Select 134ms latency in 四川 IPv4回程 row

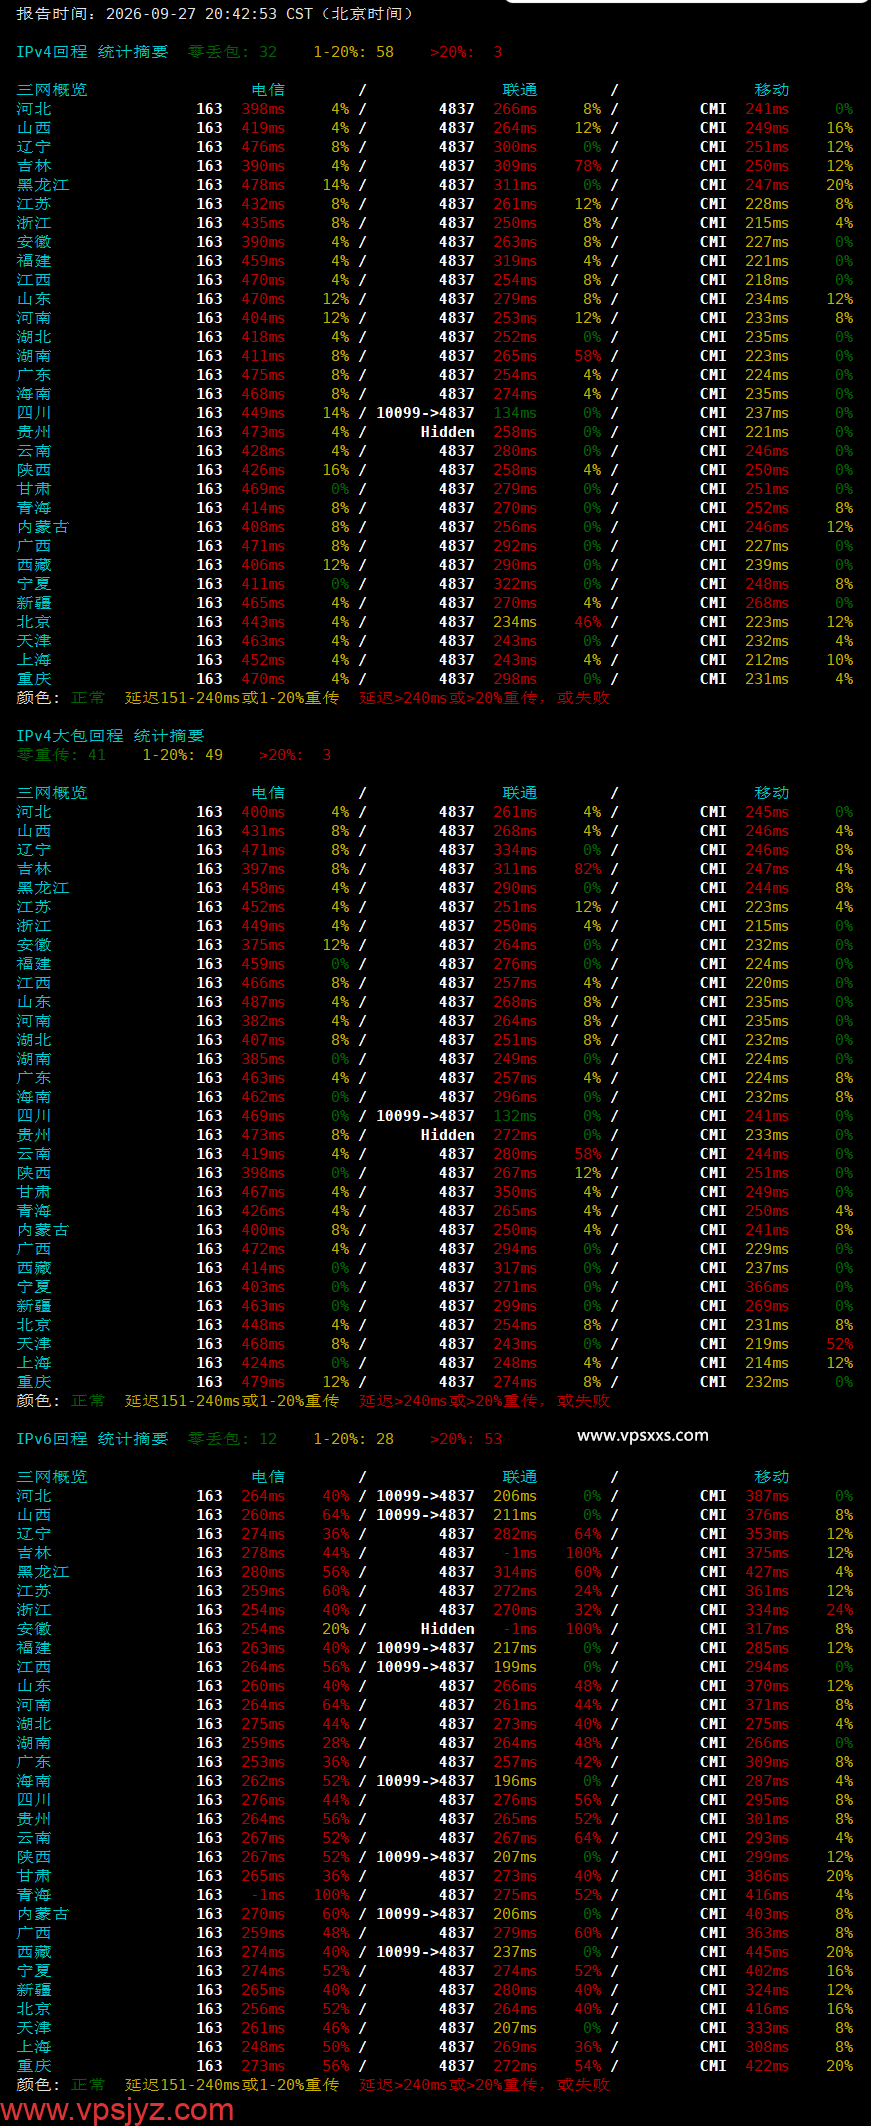[515, 413]
